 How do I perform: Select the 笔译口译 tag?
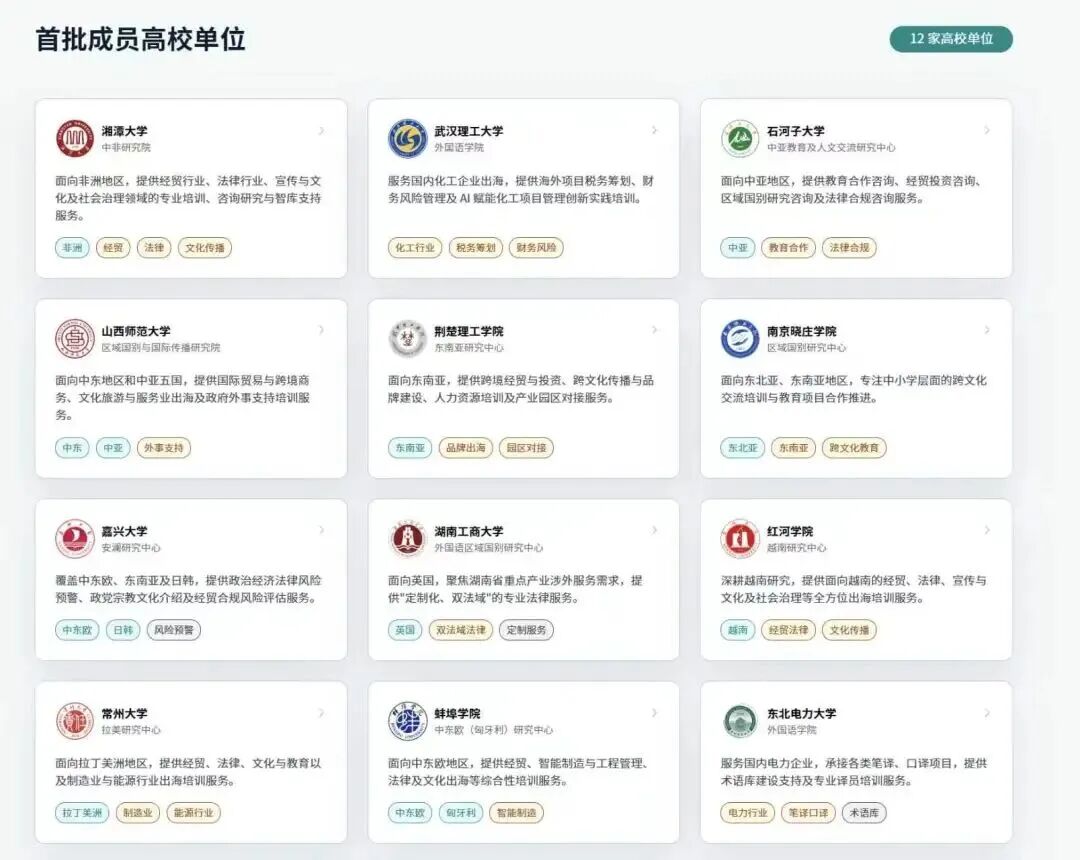pos(809,813)
